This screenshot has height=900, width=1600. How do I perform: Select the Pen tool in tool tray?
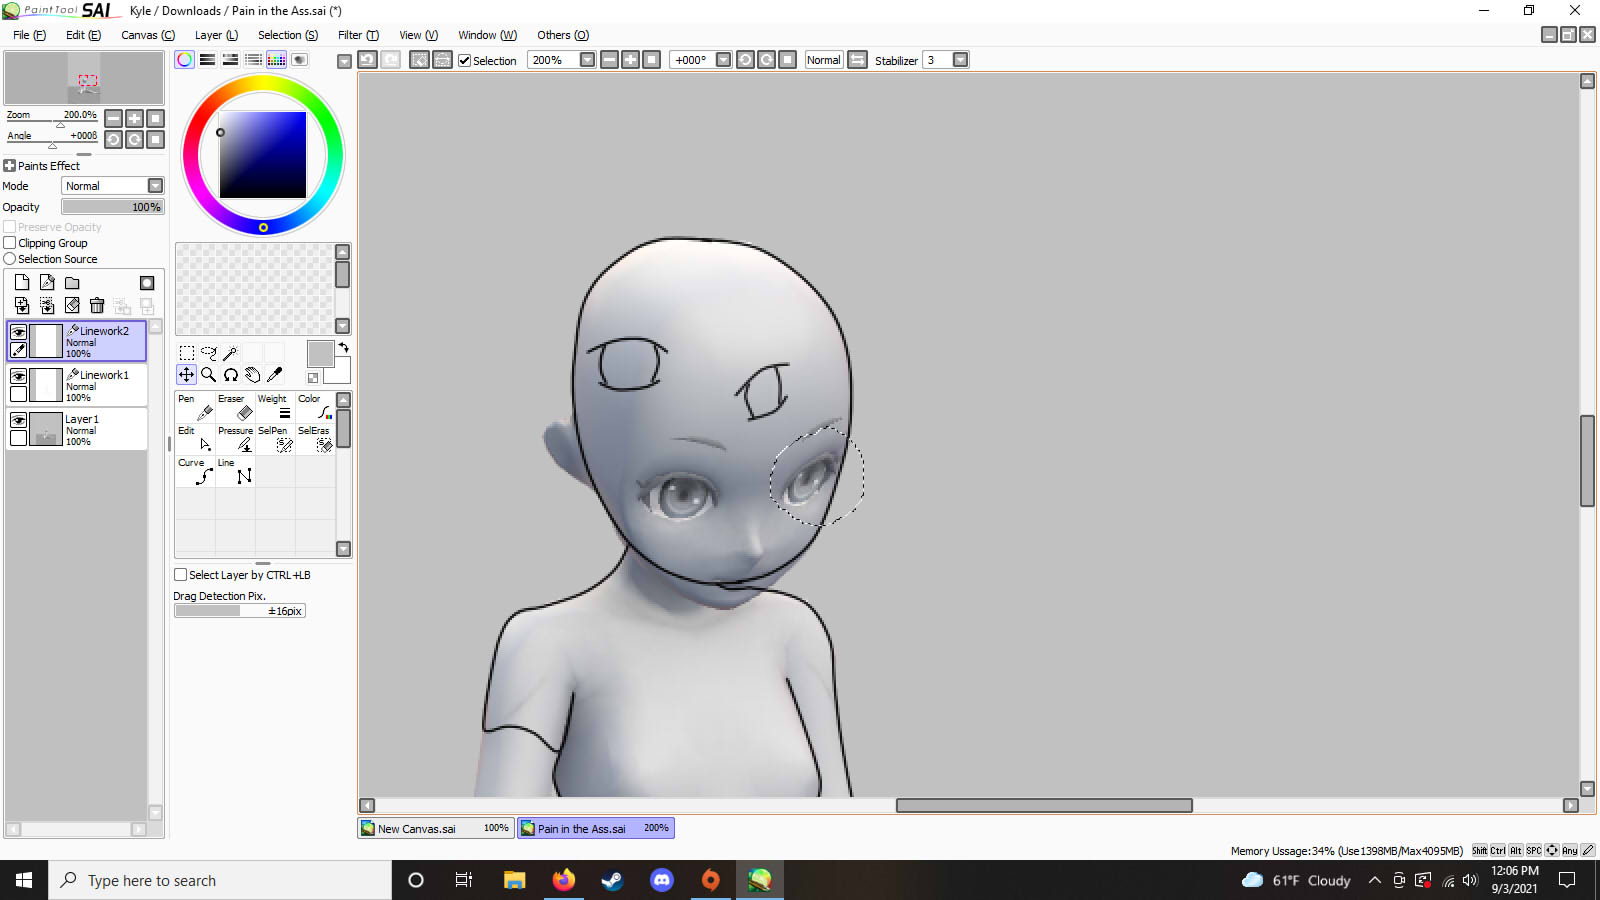click(x=195, y=407)
